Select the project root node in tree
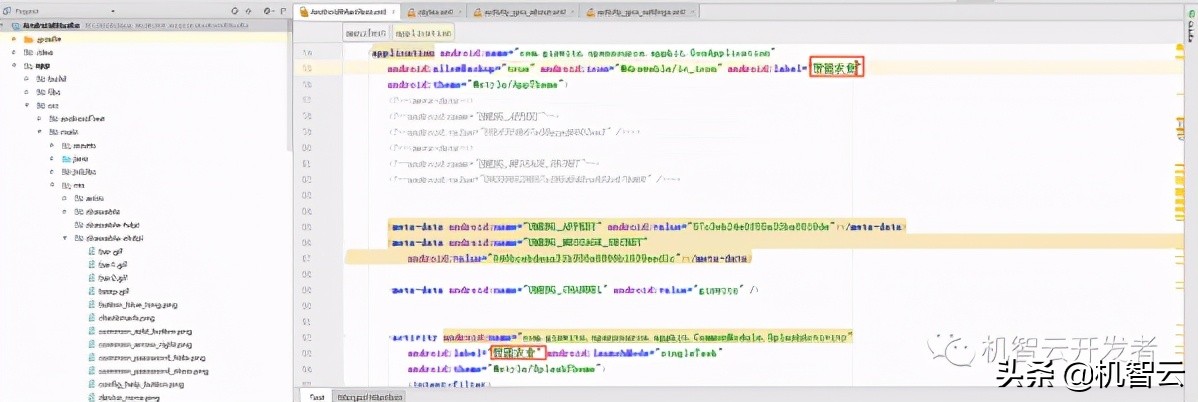The height and width of the screenshot is (402, 1198). coord(145,25)
